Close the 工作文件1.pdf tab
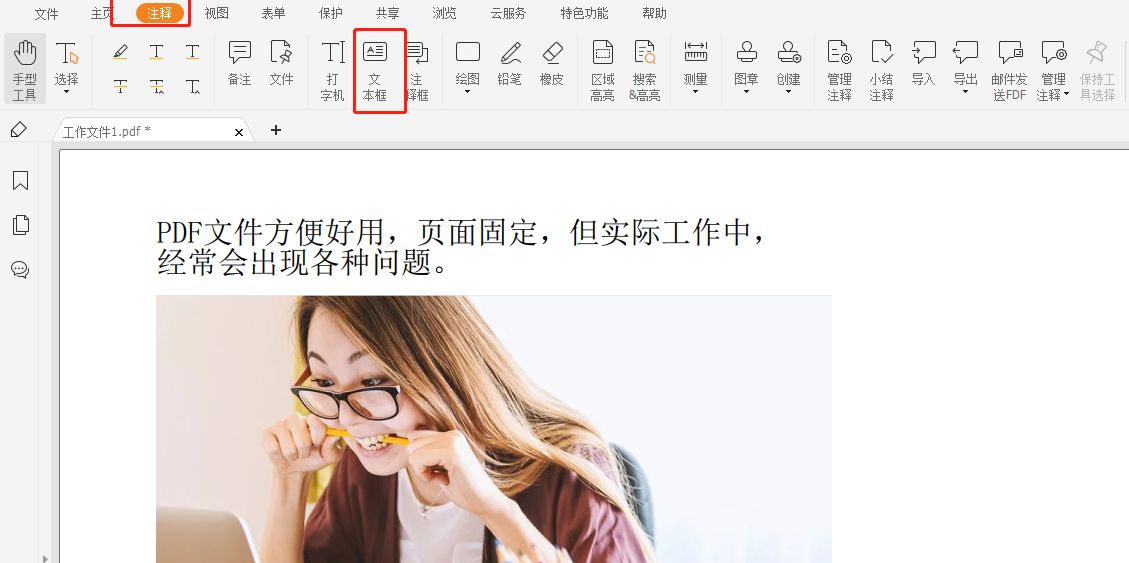The height and width of the screenshot is (563, 1129). [239, 132]
